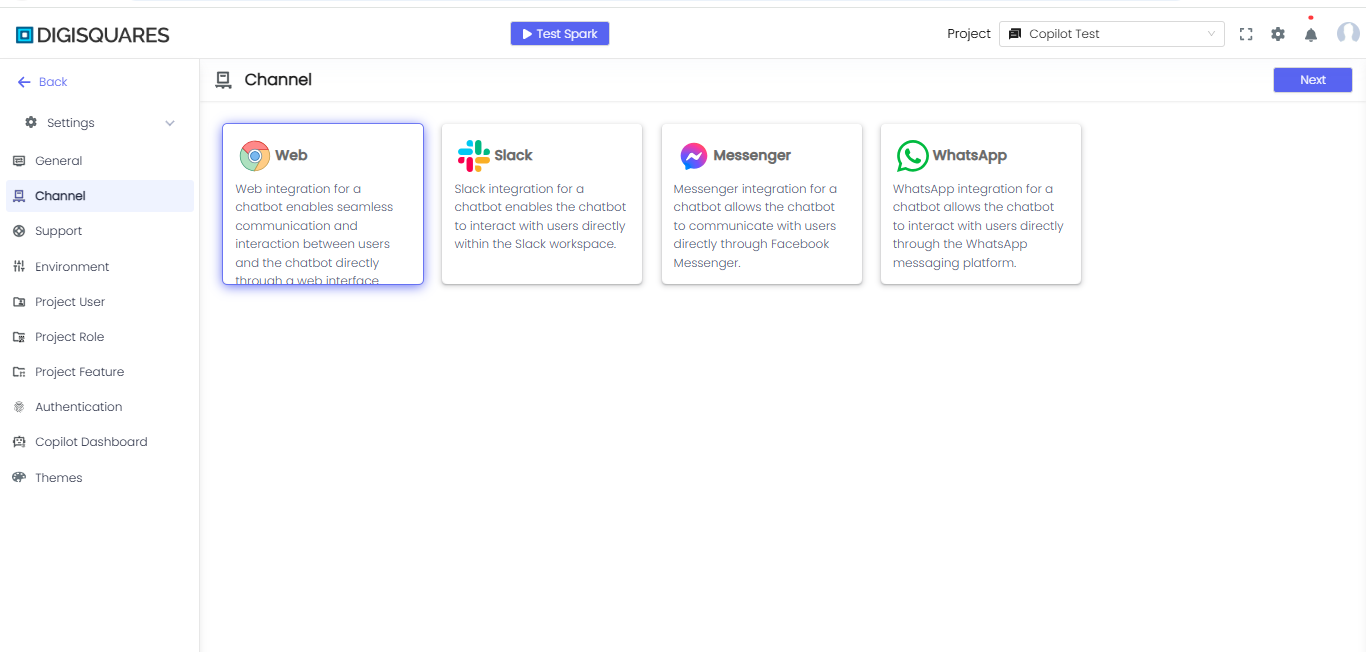Go back using the Back link
This screenshot has height=652, width=1366.
(43, 82)
